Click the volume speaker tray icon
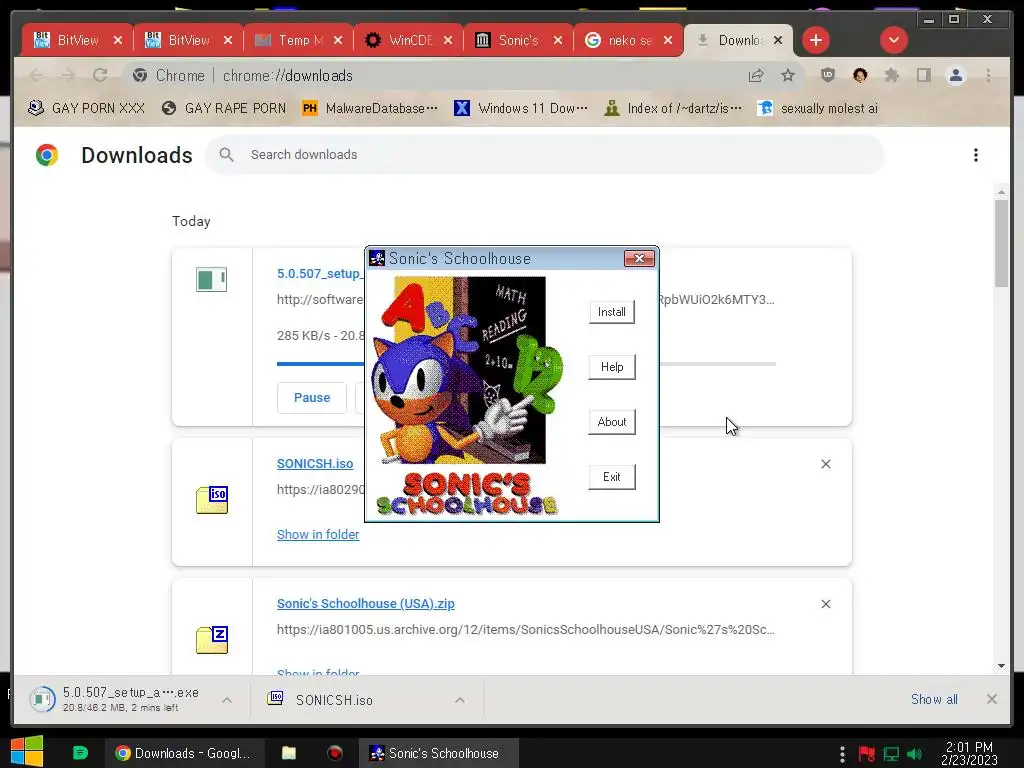 click(x=914, y=754)
